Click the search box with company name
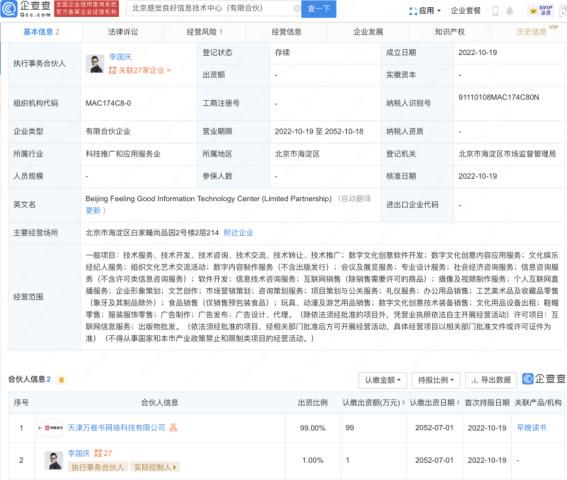This screenshot has height=480, width=567. point(213,8)
